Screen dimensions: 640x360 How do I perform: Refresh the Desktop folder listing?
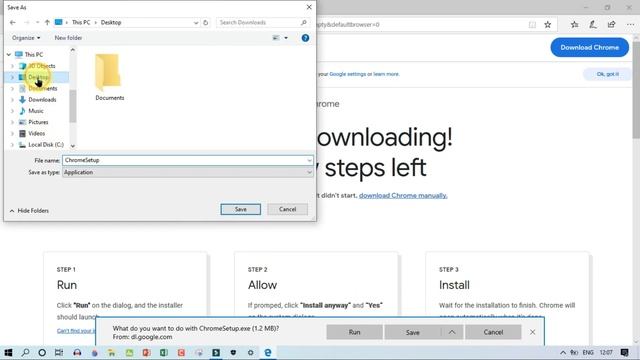pyautogui.click(x=206, y=22)
